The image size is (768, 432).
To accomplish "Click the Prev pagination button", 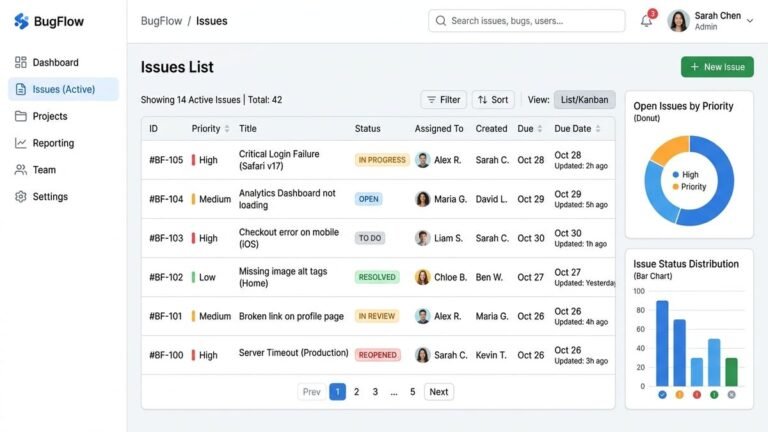I will point(311,392).
